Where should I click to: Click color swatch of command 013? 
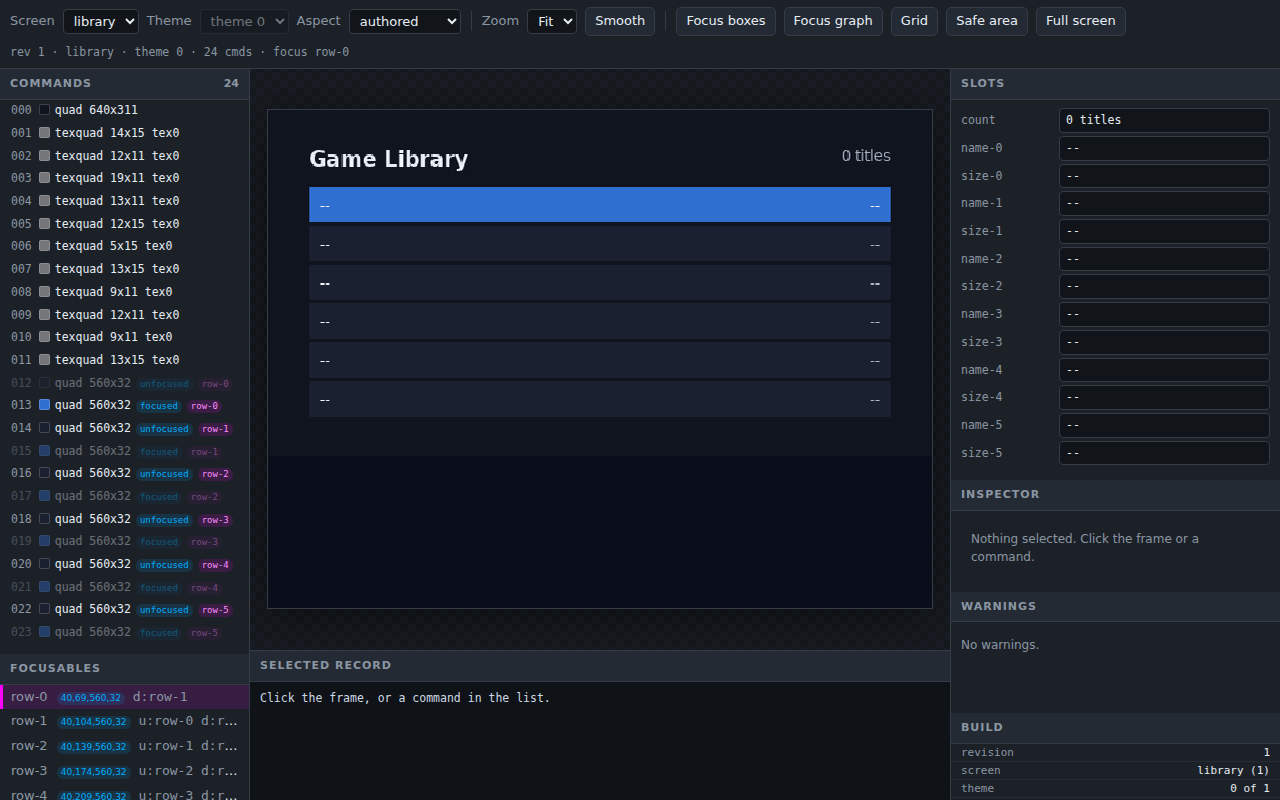tap(44, 405)
